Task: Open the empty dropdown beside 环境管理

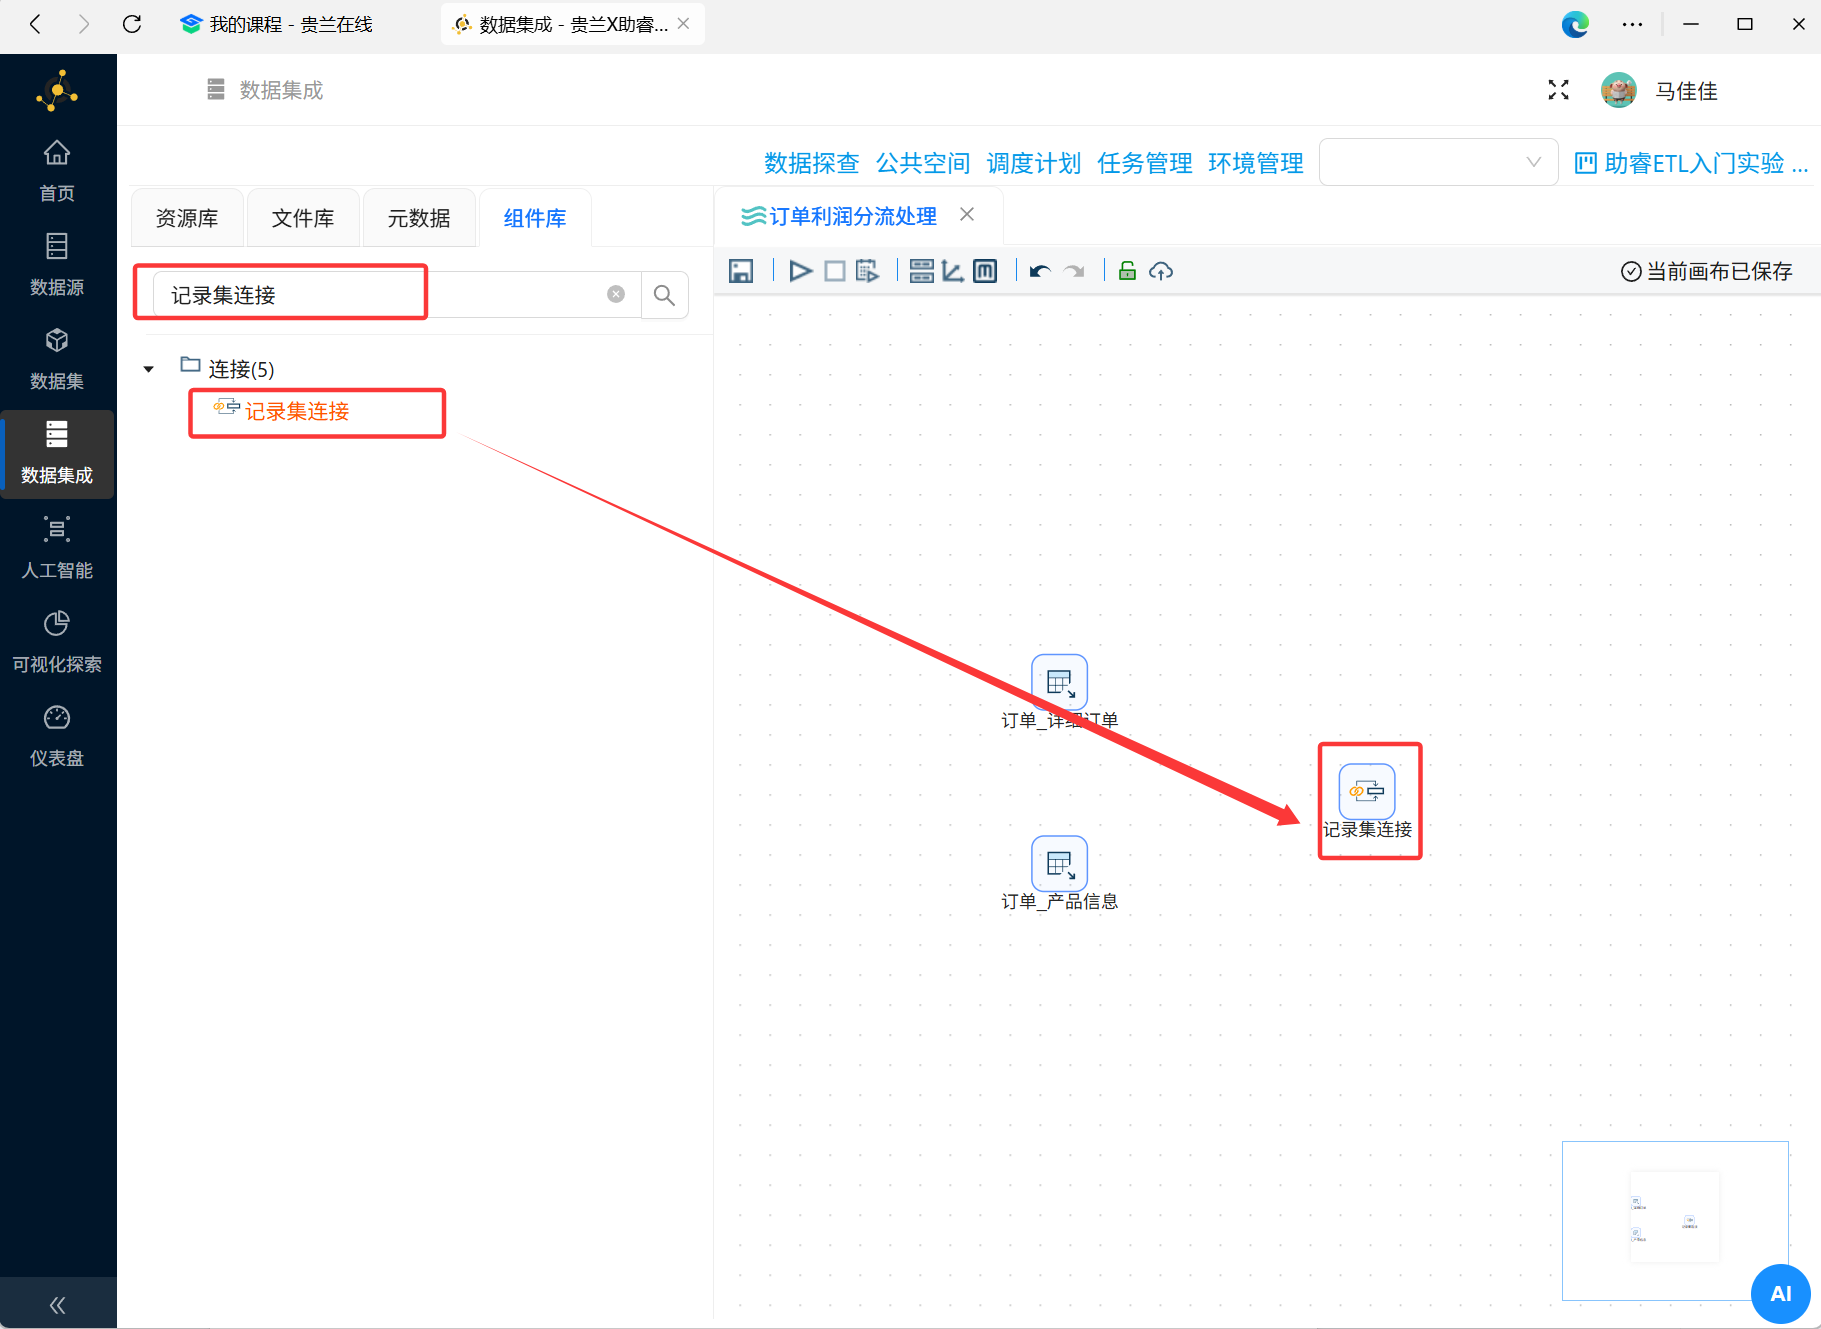Action: click(1438, 162)
